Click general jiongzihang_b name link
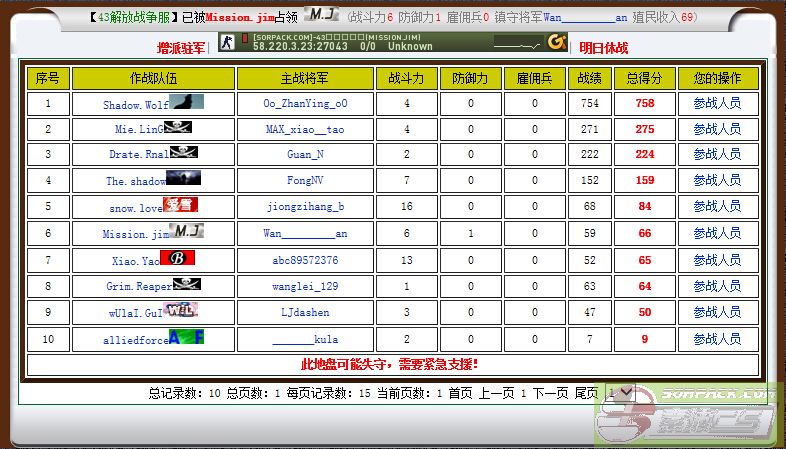786x449 pixels. pyautogui.click(x=305, y=207)
